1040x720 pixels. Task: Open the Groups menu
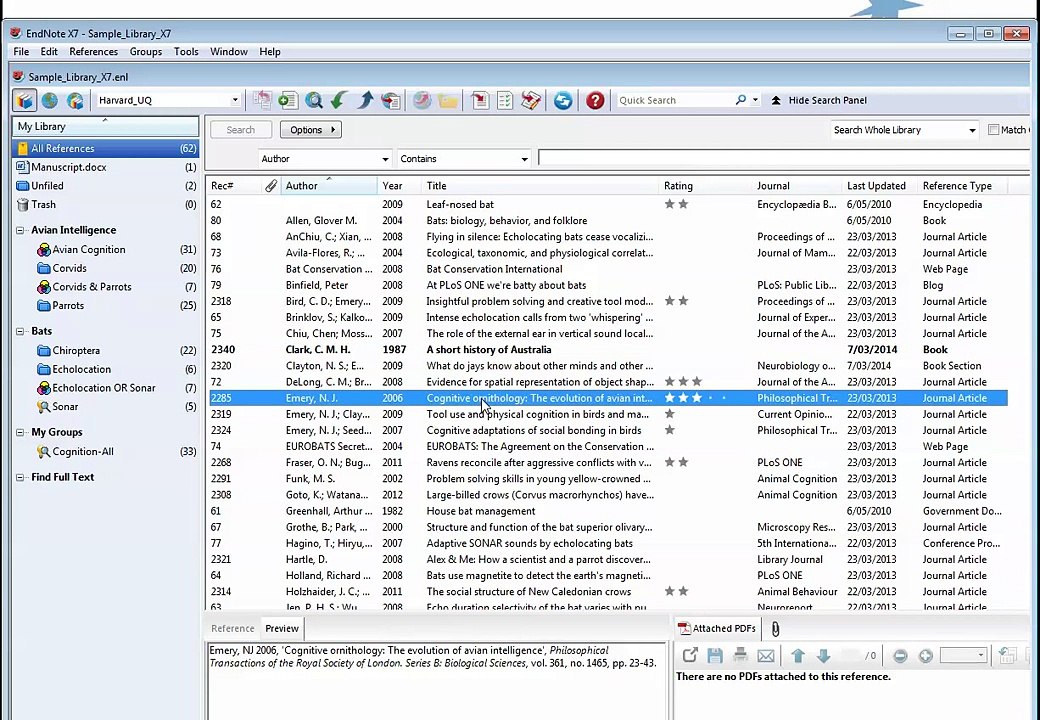click(146, 52)
